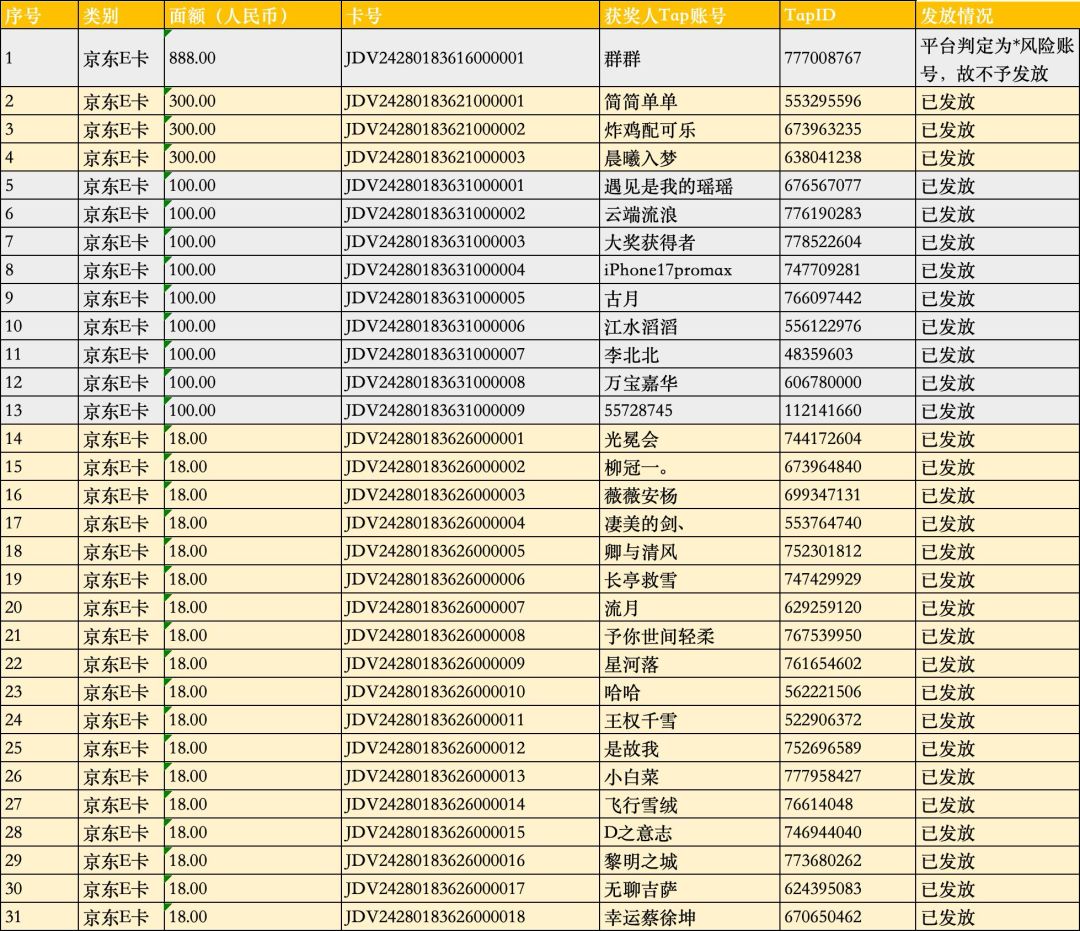The image size is (1080, 931).
Task: Click the winner name 简简单单
Action: point(641,101)
